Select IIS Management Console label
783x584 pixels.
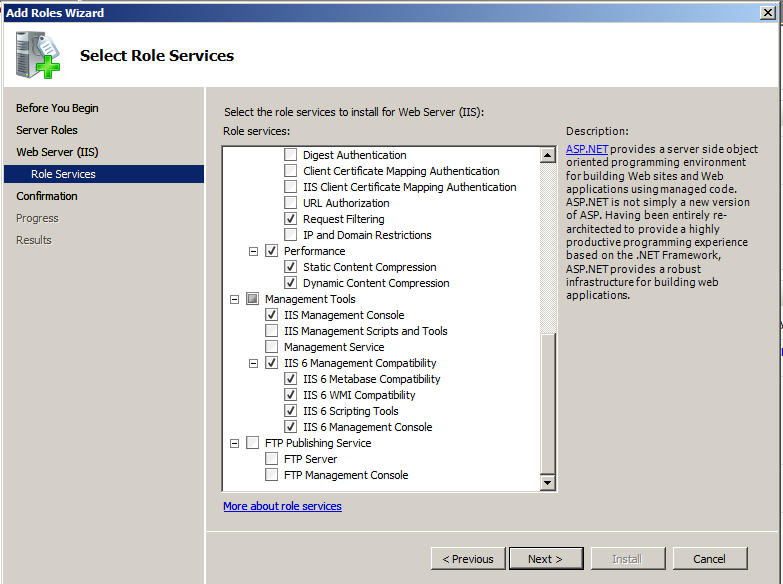[344, 315]
